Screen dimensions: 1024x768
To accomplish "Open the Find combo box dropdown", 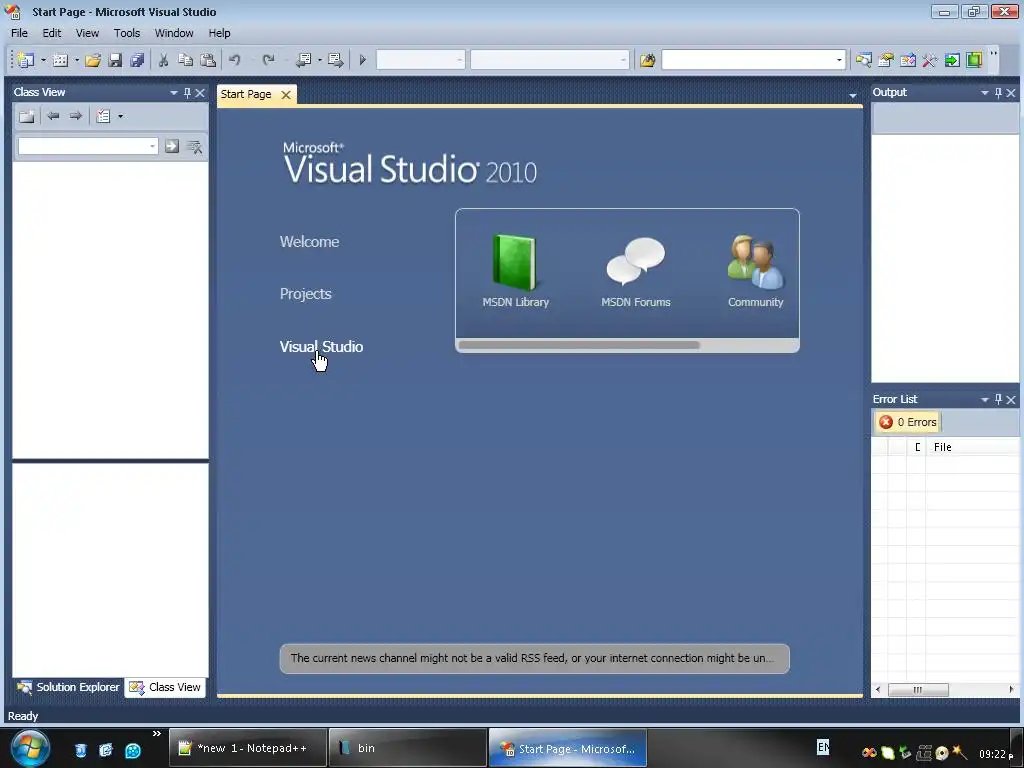I will pos(839,60).
